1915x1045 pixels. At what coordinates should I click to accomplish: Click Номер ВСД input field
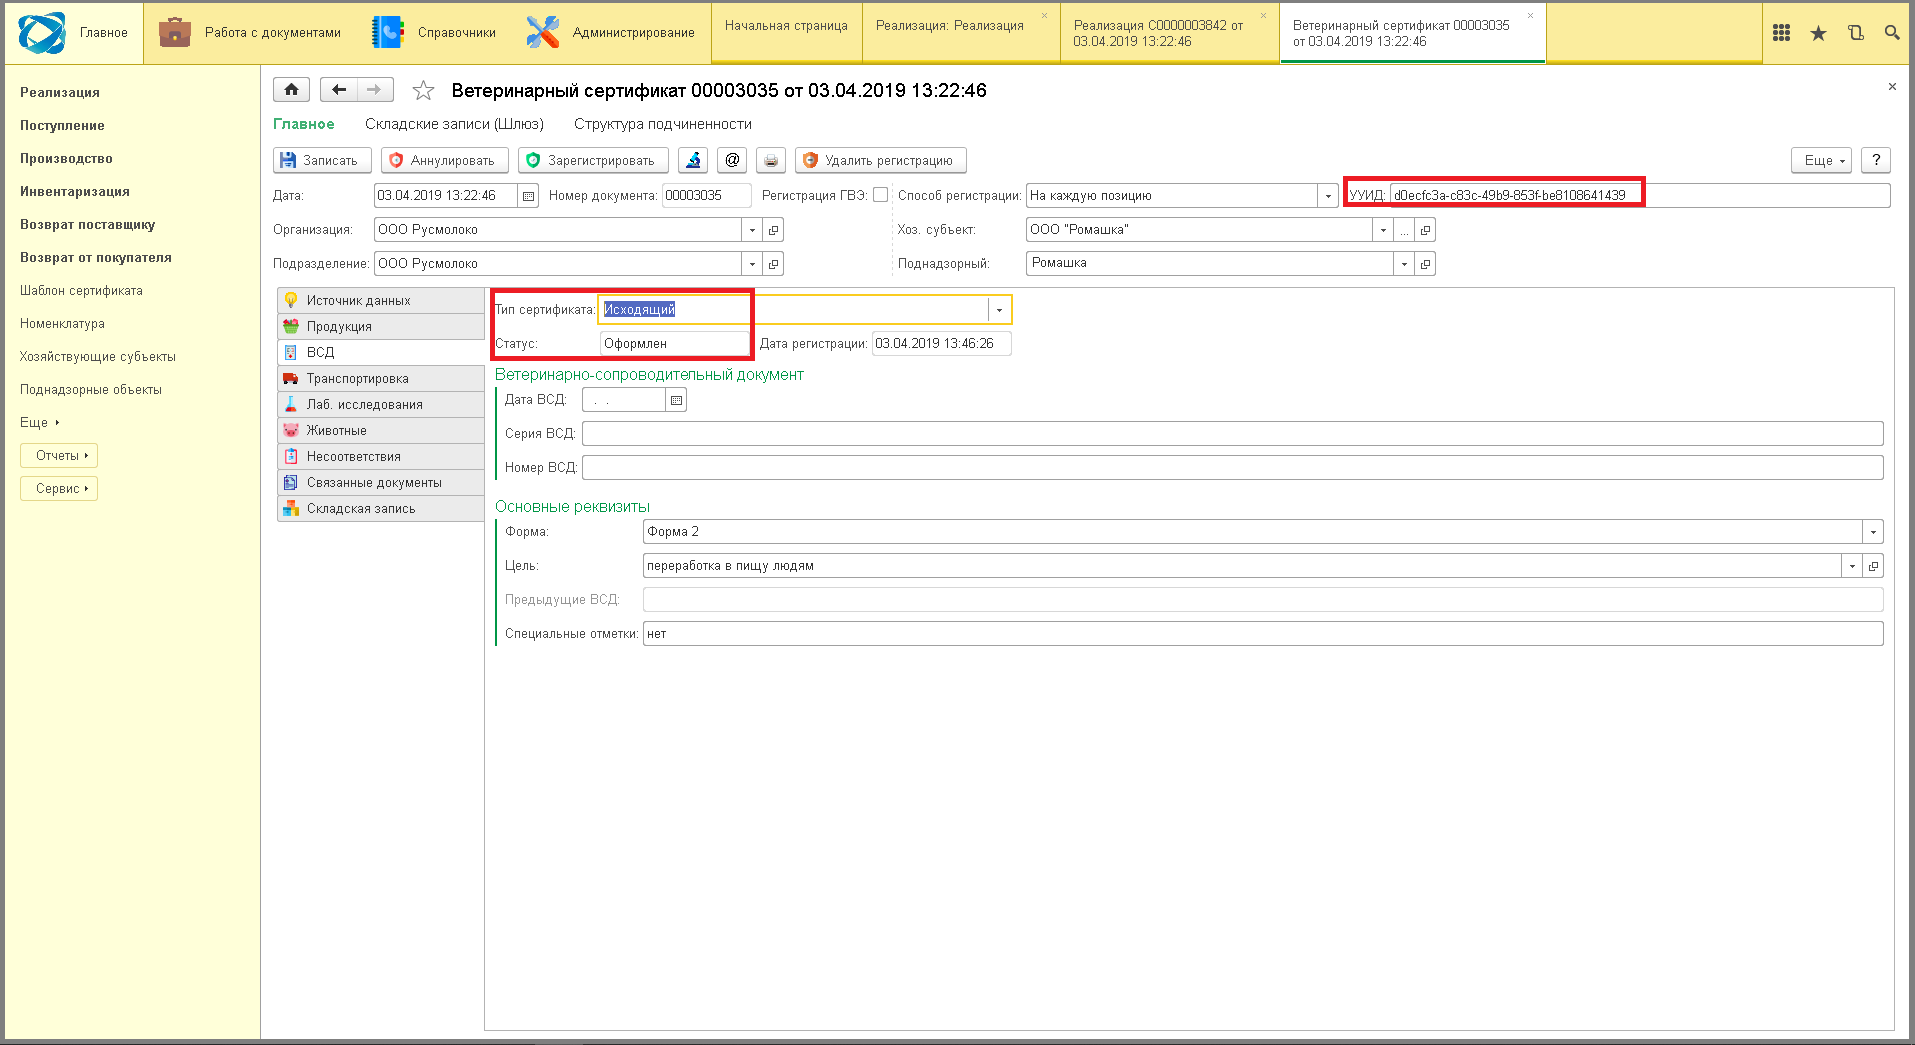coord(1233,468)
